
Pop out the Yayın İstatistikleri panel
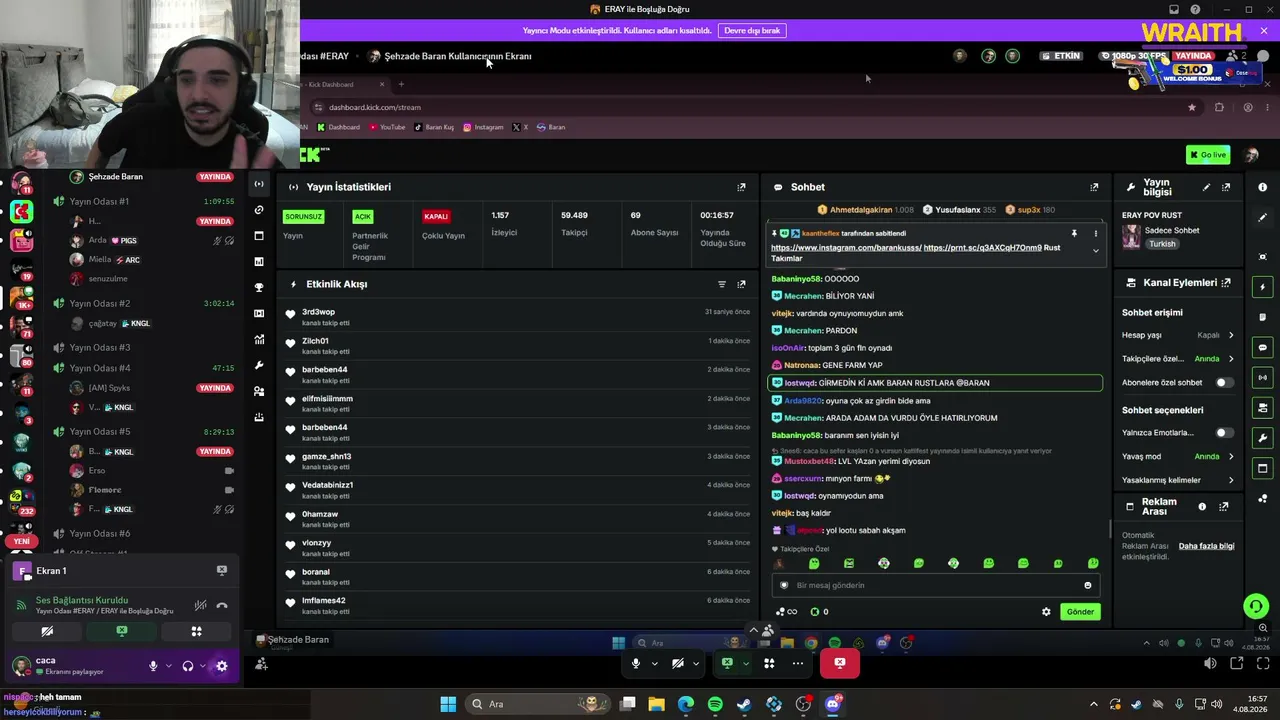pyautogui.click(x=741, y=187)
